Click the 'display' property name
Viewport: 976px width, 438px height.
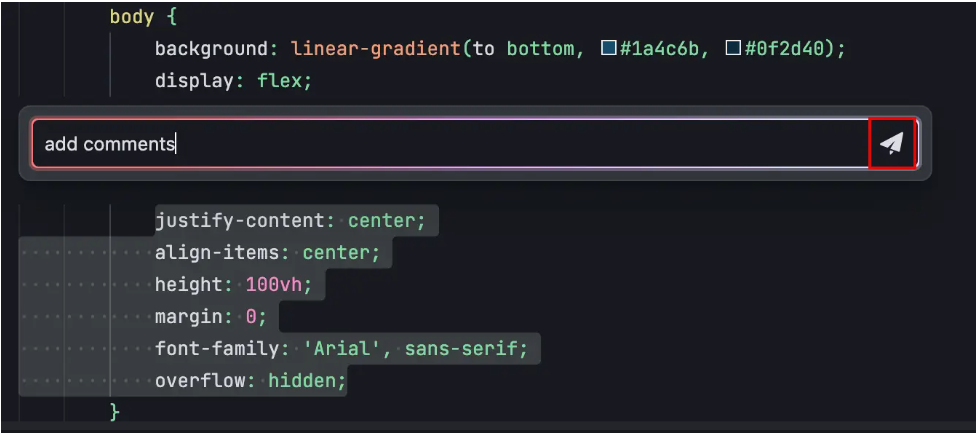195,81
